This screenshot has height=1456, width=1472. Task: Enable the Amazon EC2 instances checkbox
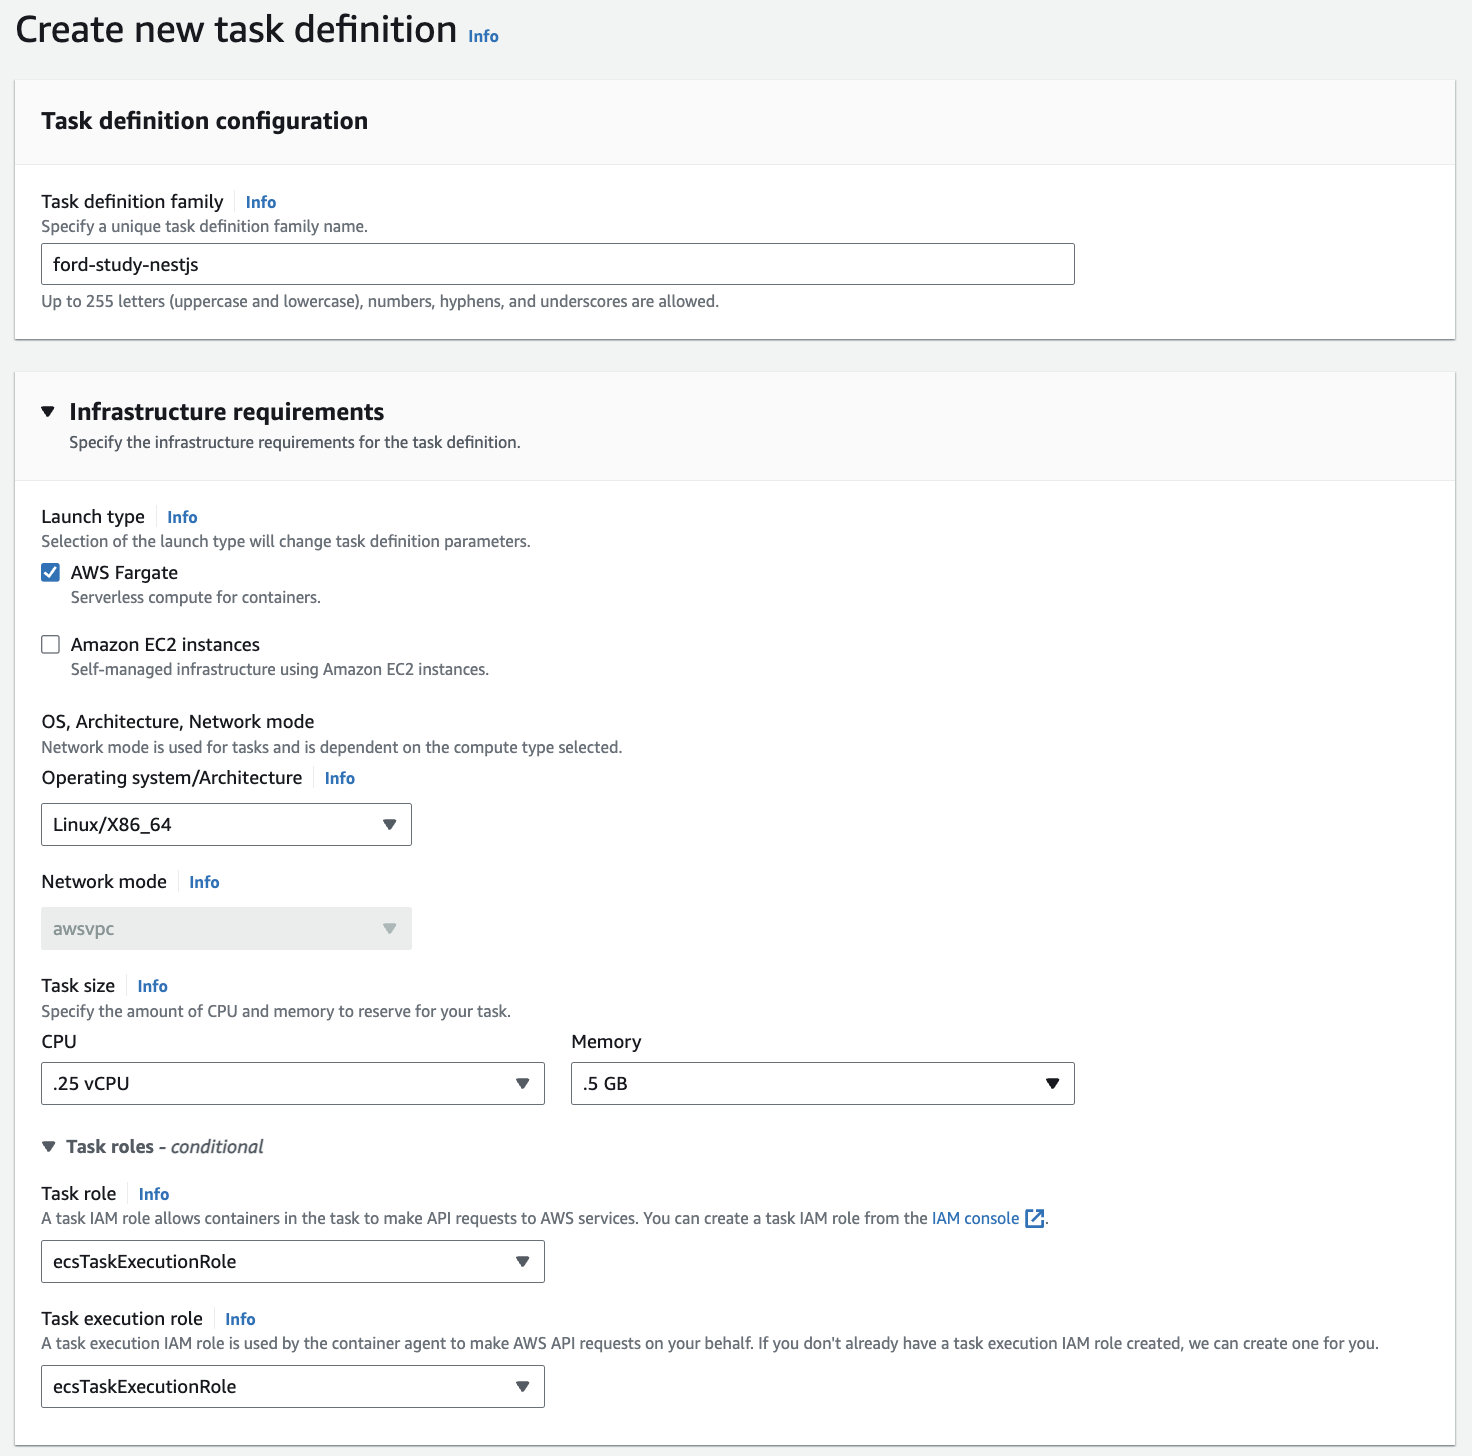tap(50, 644)
